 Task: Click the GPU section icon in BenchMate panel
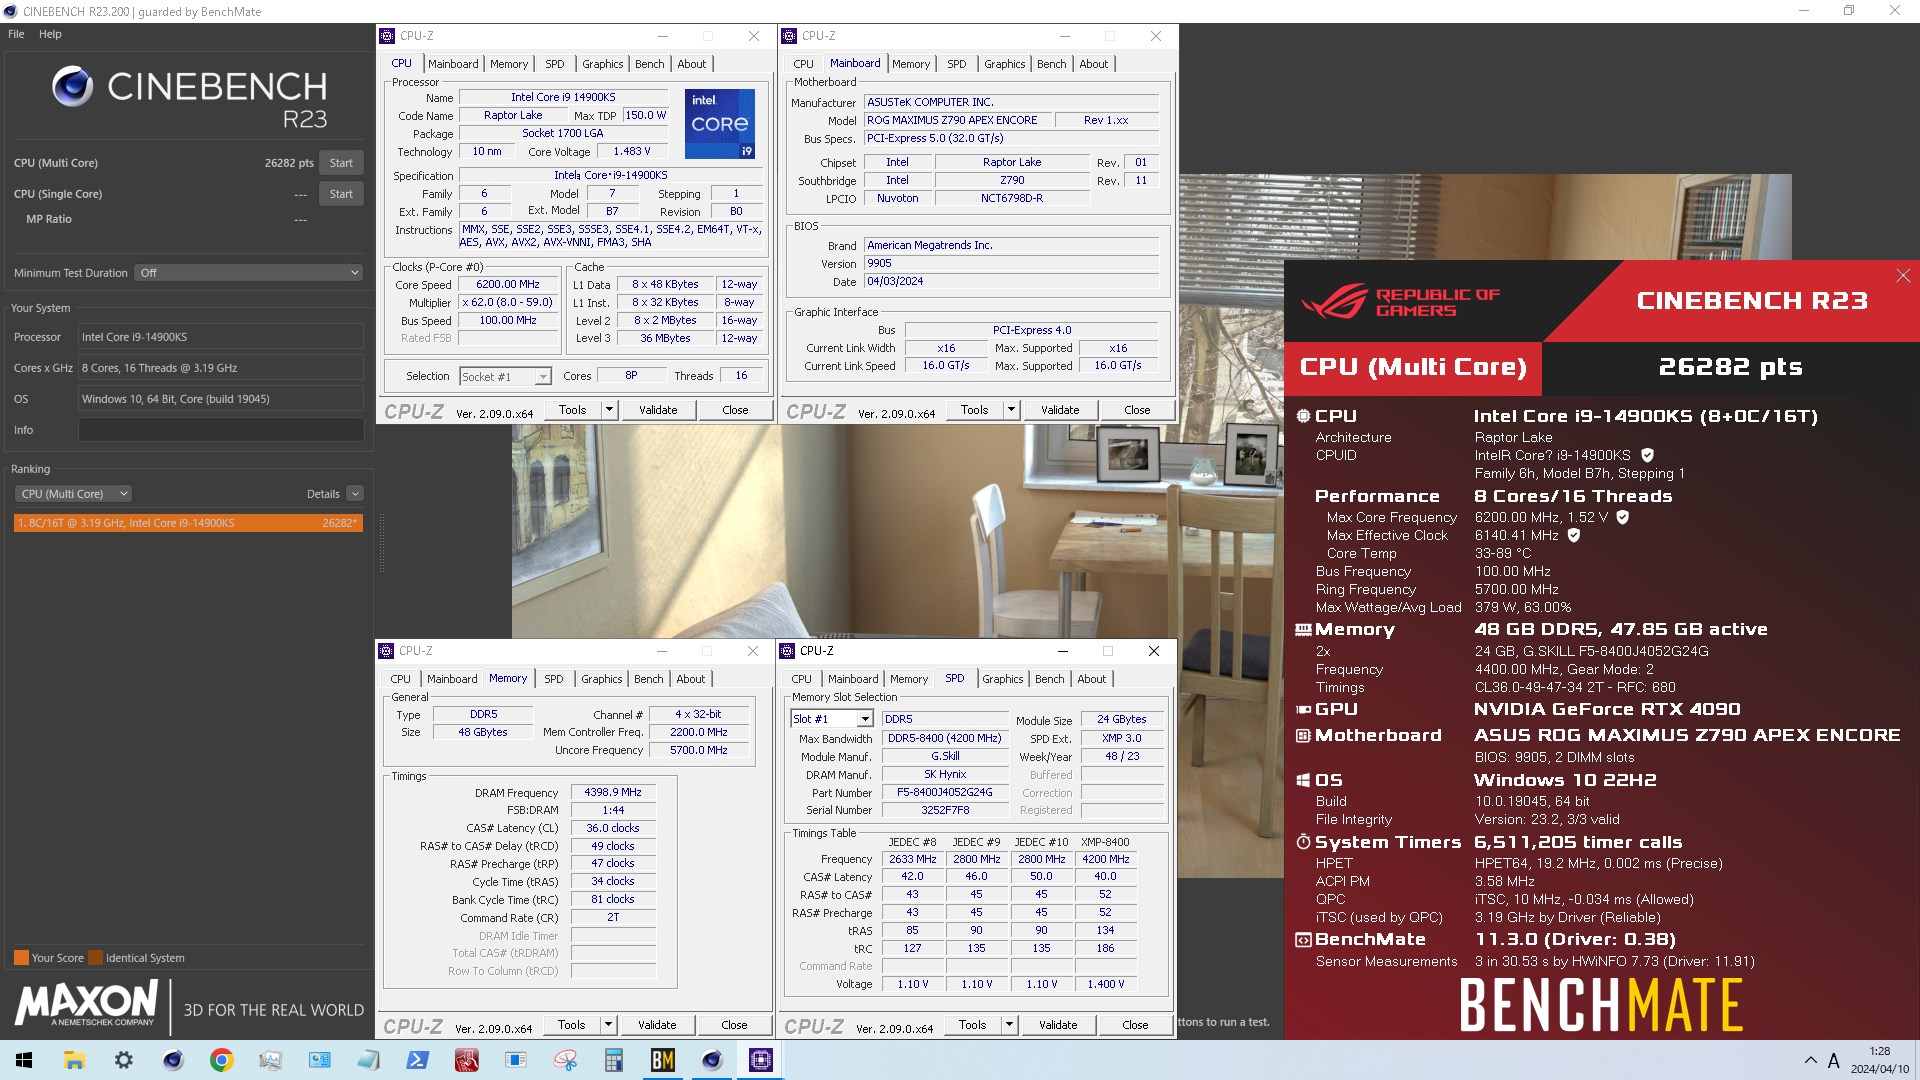click(x=1303, y=709)
